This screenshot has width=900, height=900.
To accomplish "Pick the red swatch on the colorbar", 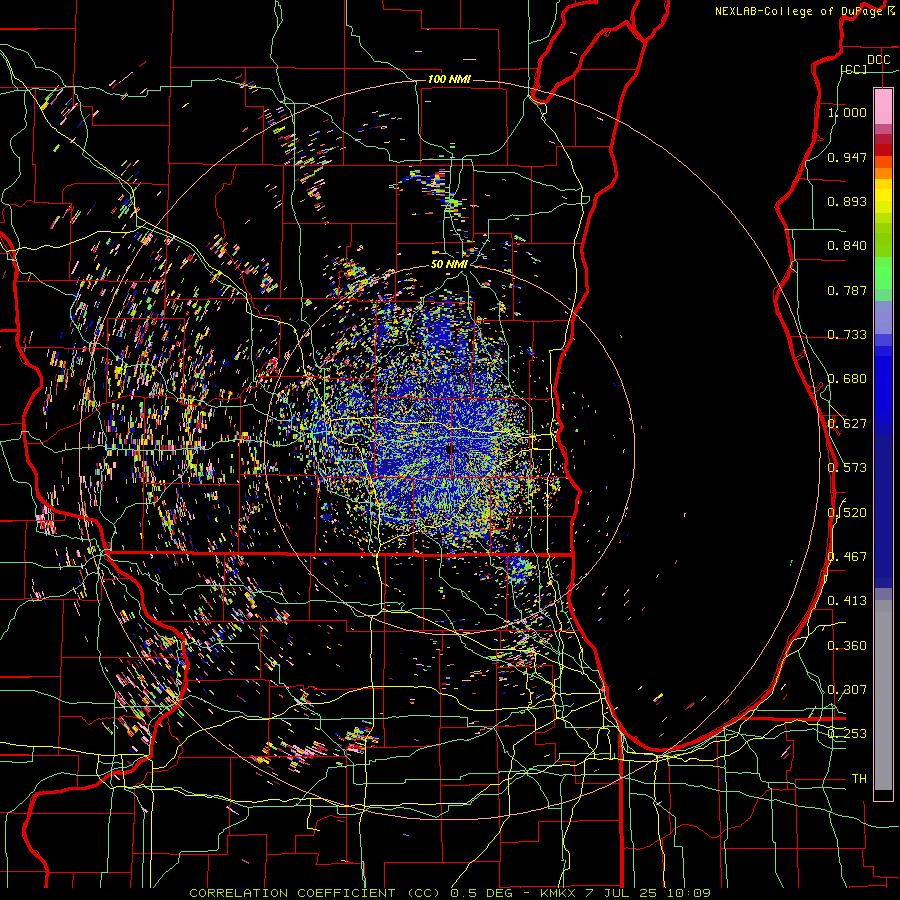I will tap(883, 150).
